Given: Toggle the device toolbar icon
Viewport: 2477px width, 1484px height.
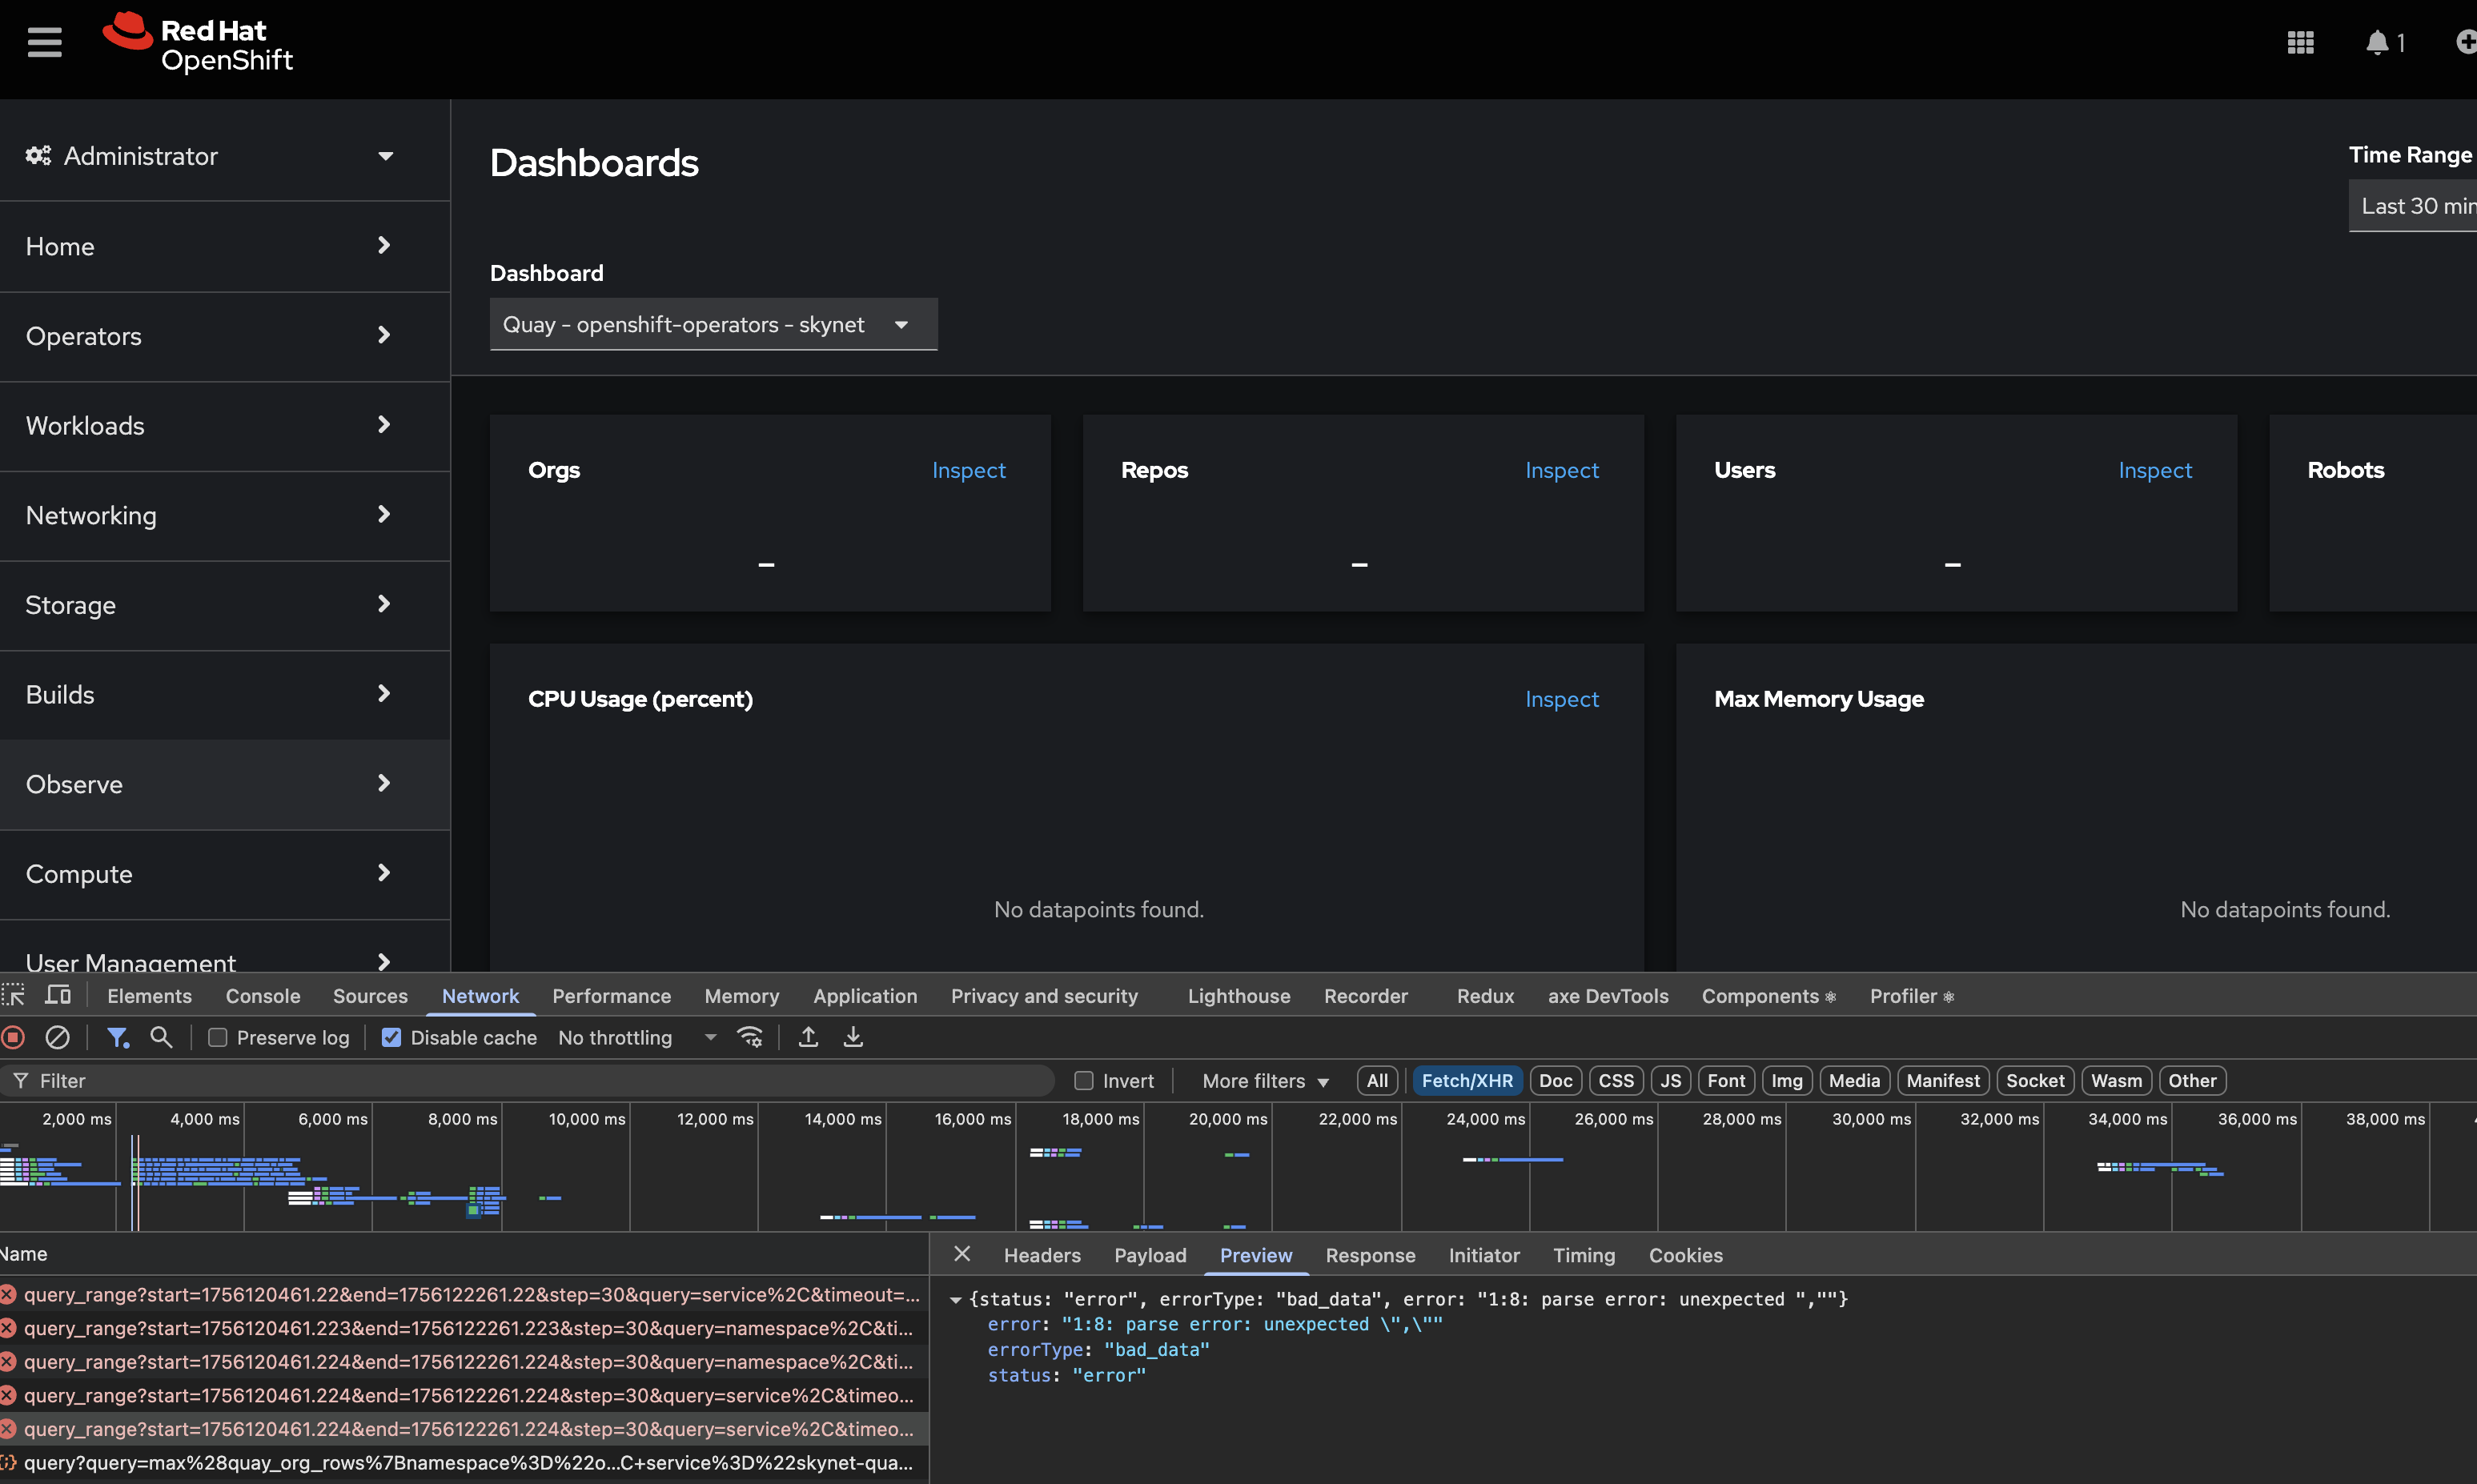Looking at the screenshot, I should [58, 996].
